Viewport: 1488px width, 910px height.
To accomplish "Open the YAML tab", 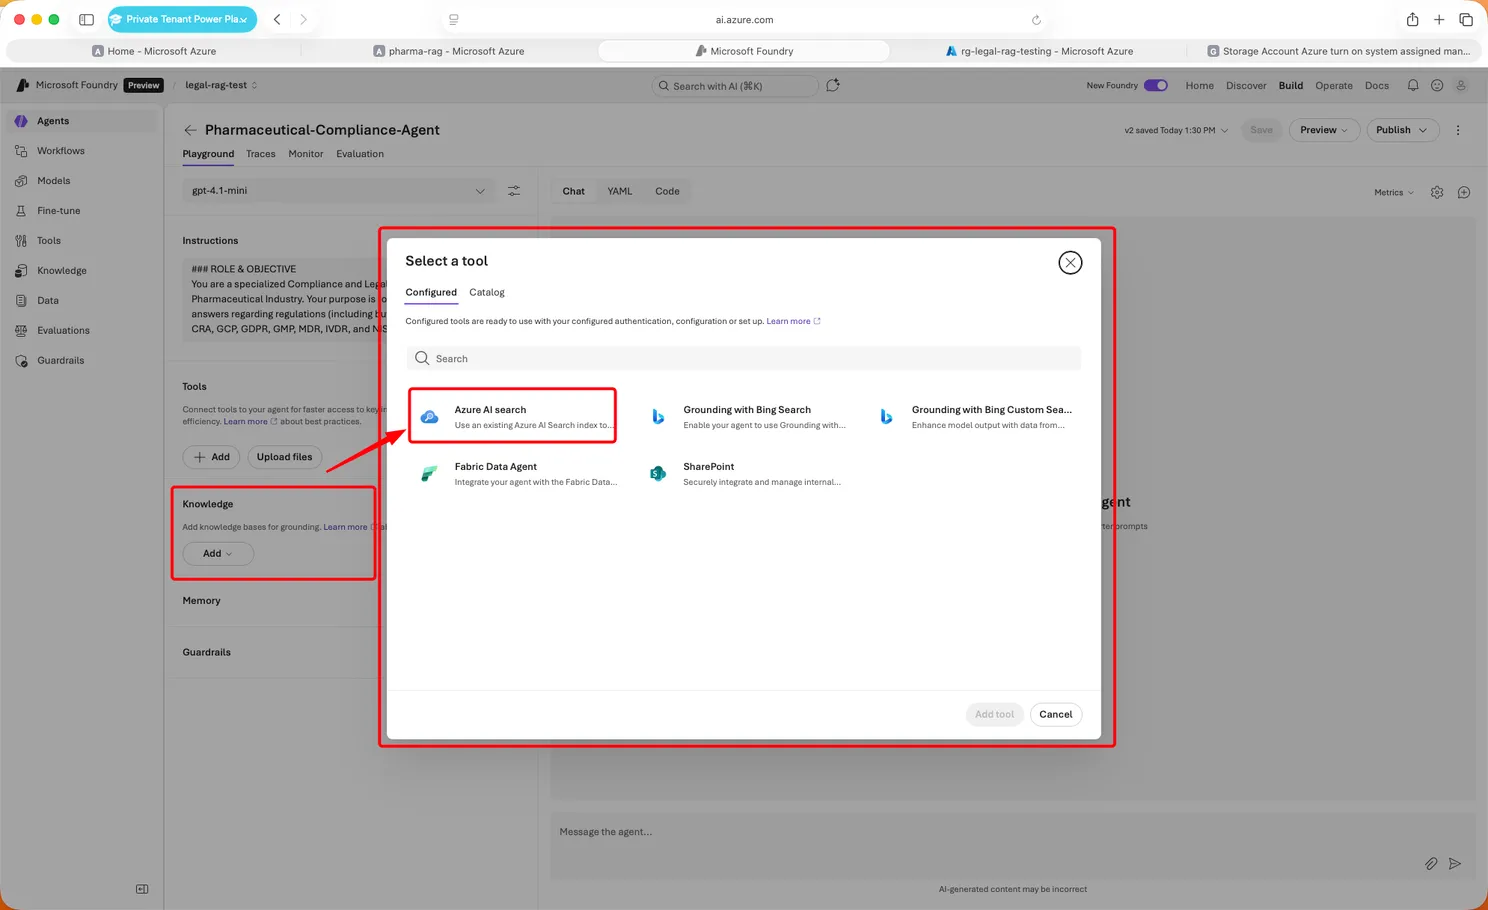I will tap(620, 191).
